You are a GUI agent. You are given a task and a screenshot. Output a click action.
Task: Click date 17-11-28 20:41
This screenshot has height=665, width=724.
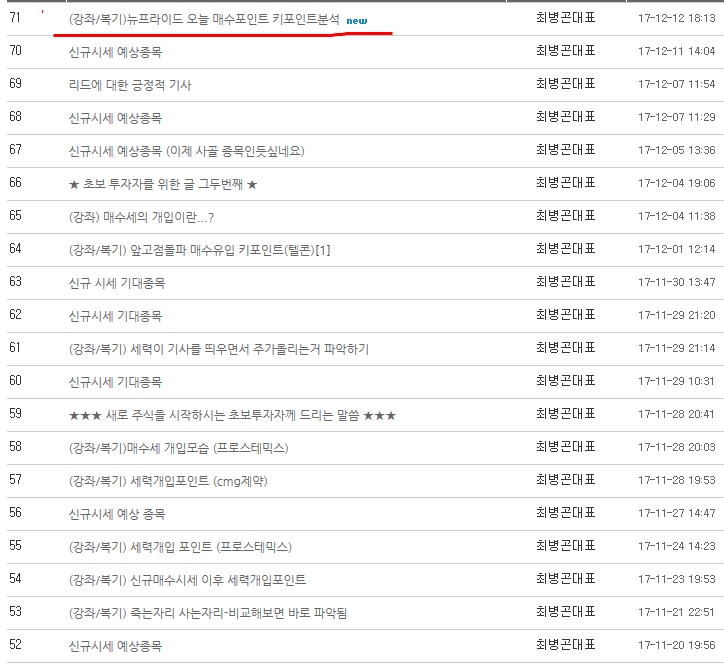click(x=677, y=414)
